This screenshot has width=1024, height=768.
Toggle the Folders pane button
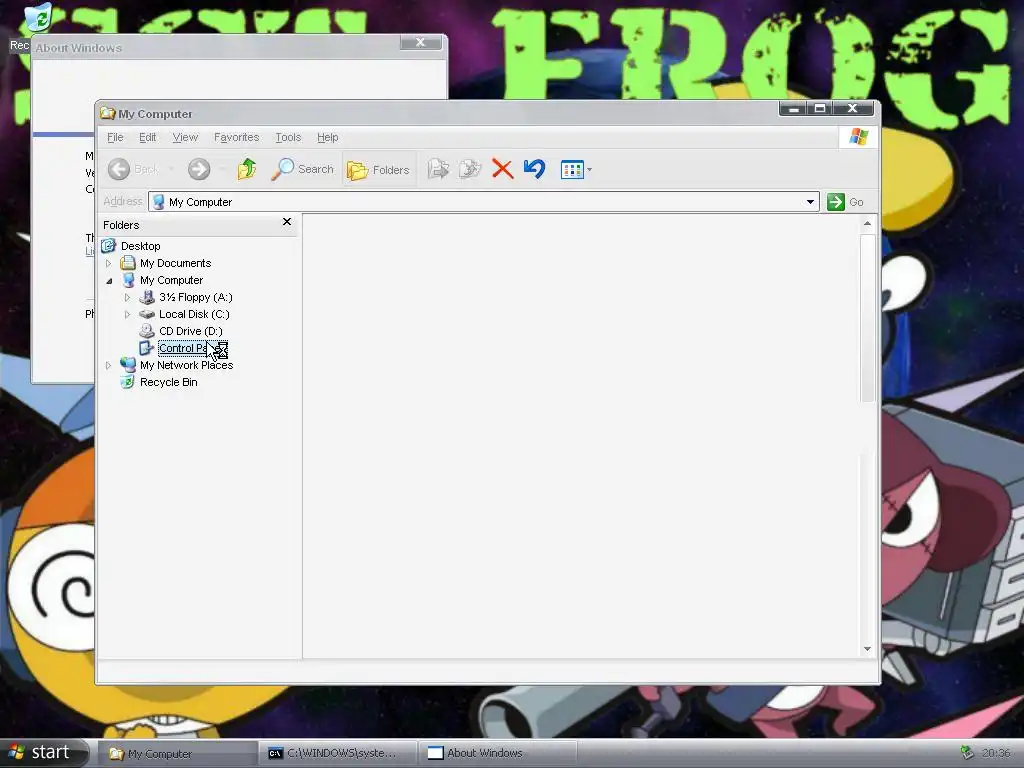point(378,170)
